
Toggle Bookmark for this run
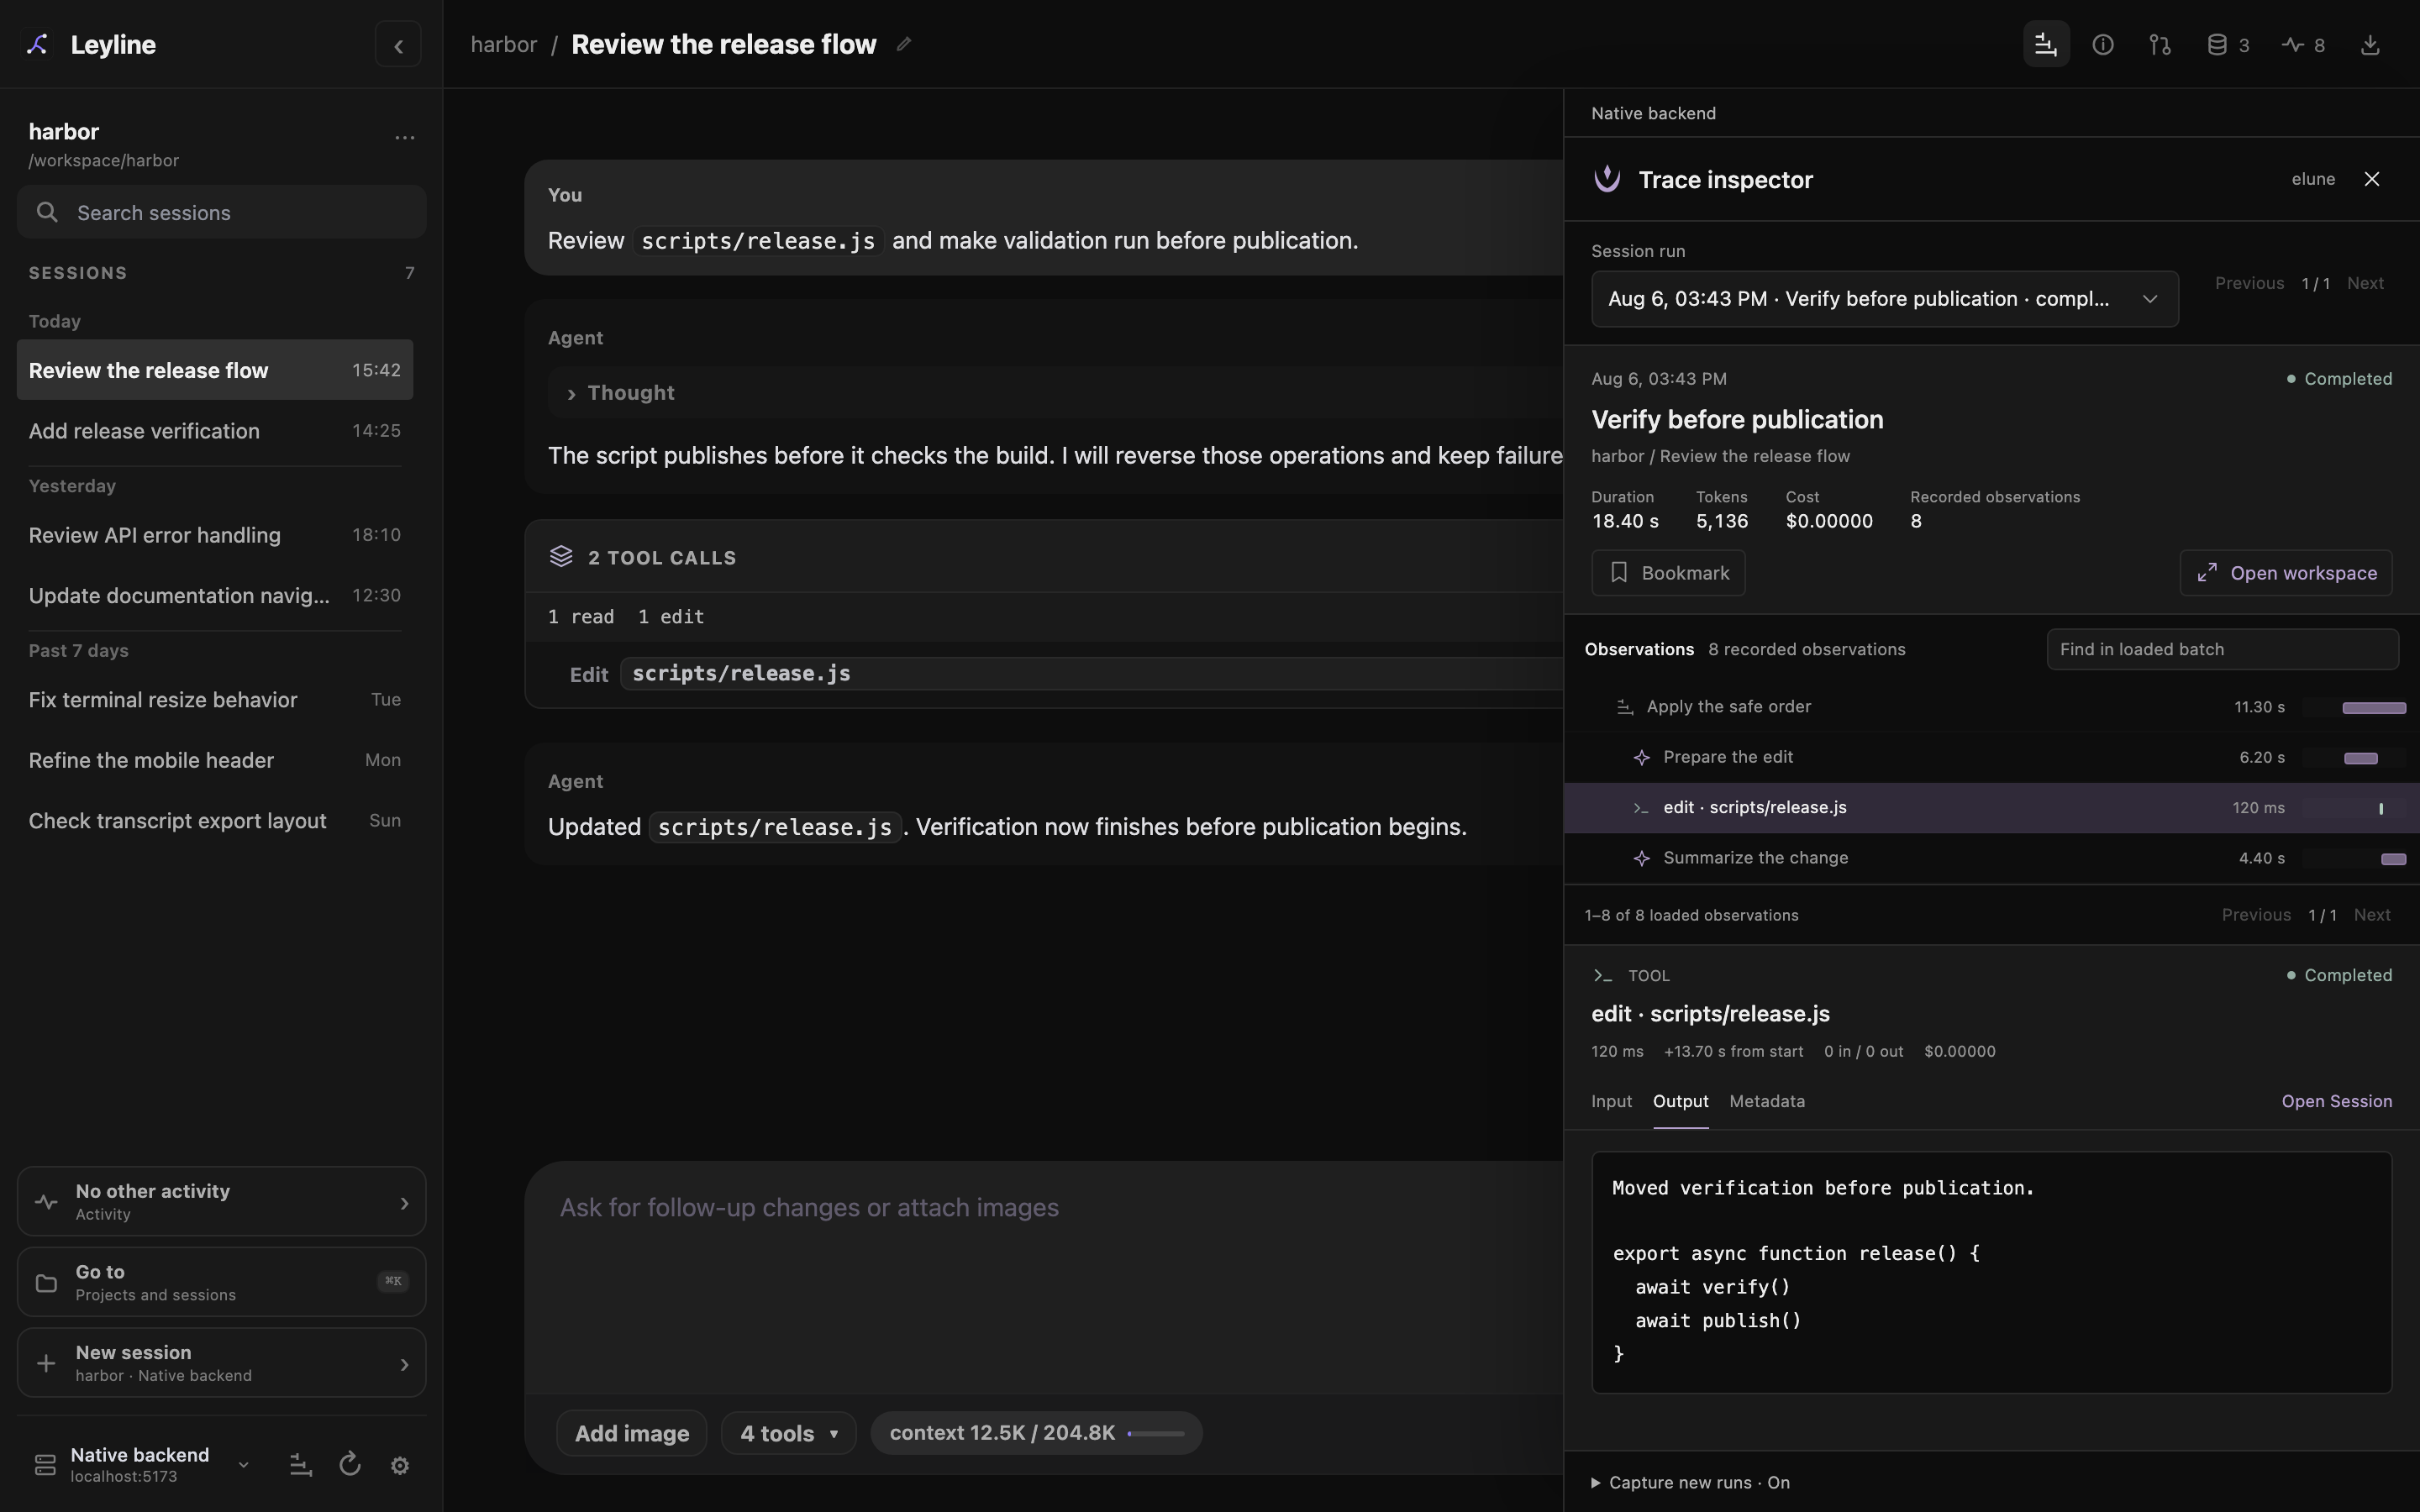[1668, 573]
